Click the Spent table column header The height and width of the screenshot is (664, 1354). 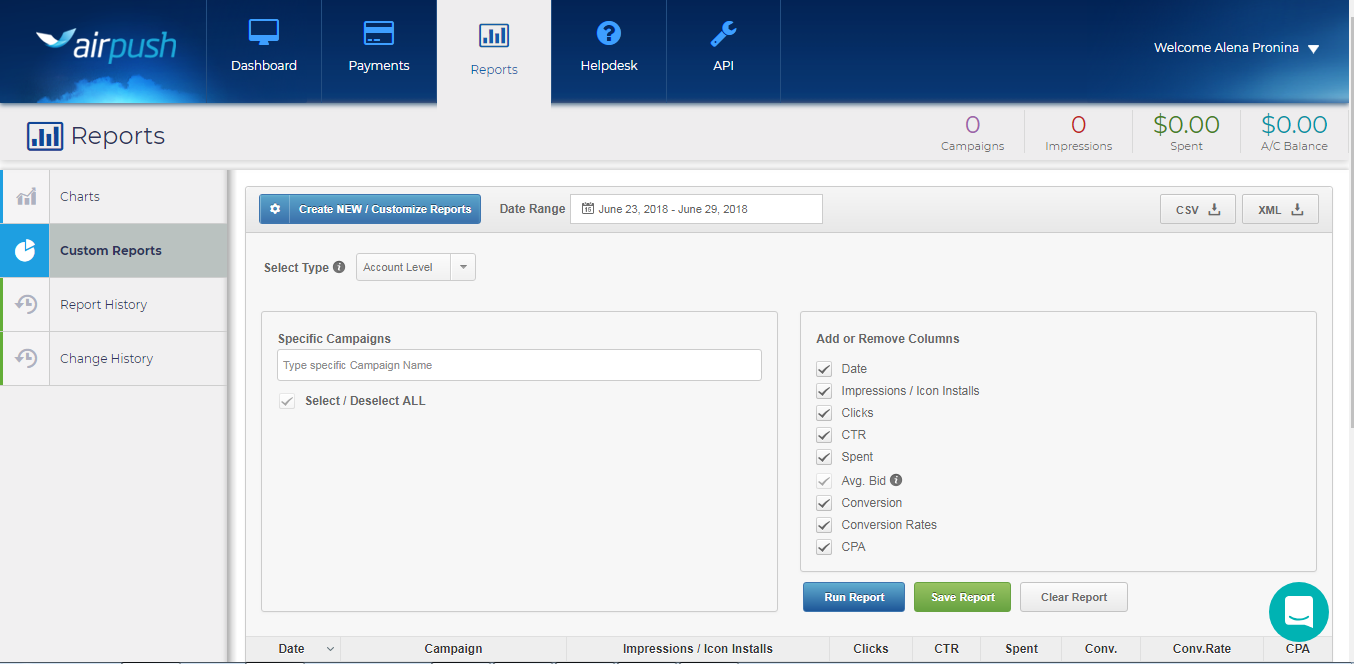[x=1022, y=649]
